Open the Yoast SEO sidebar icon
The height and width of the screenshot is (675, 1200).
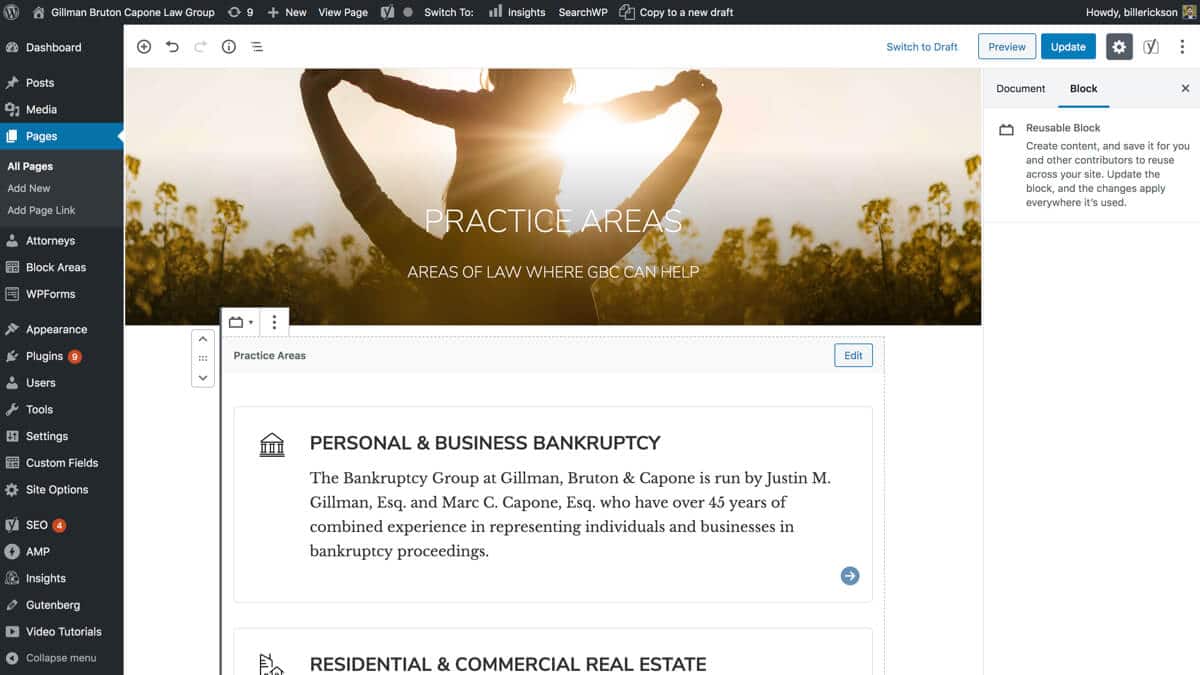click(1151, 47)
